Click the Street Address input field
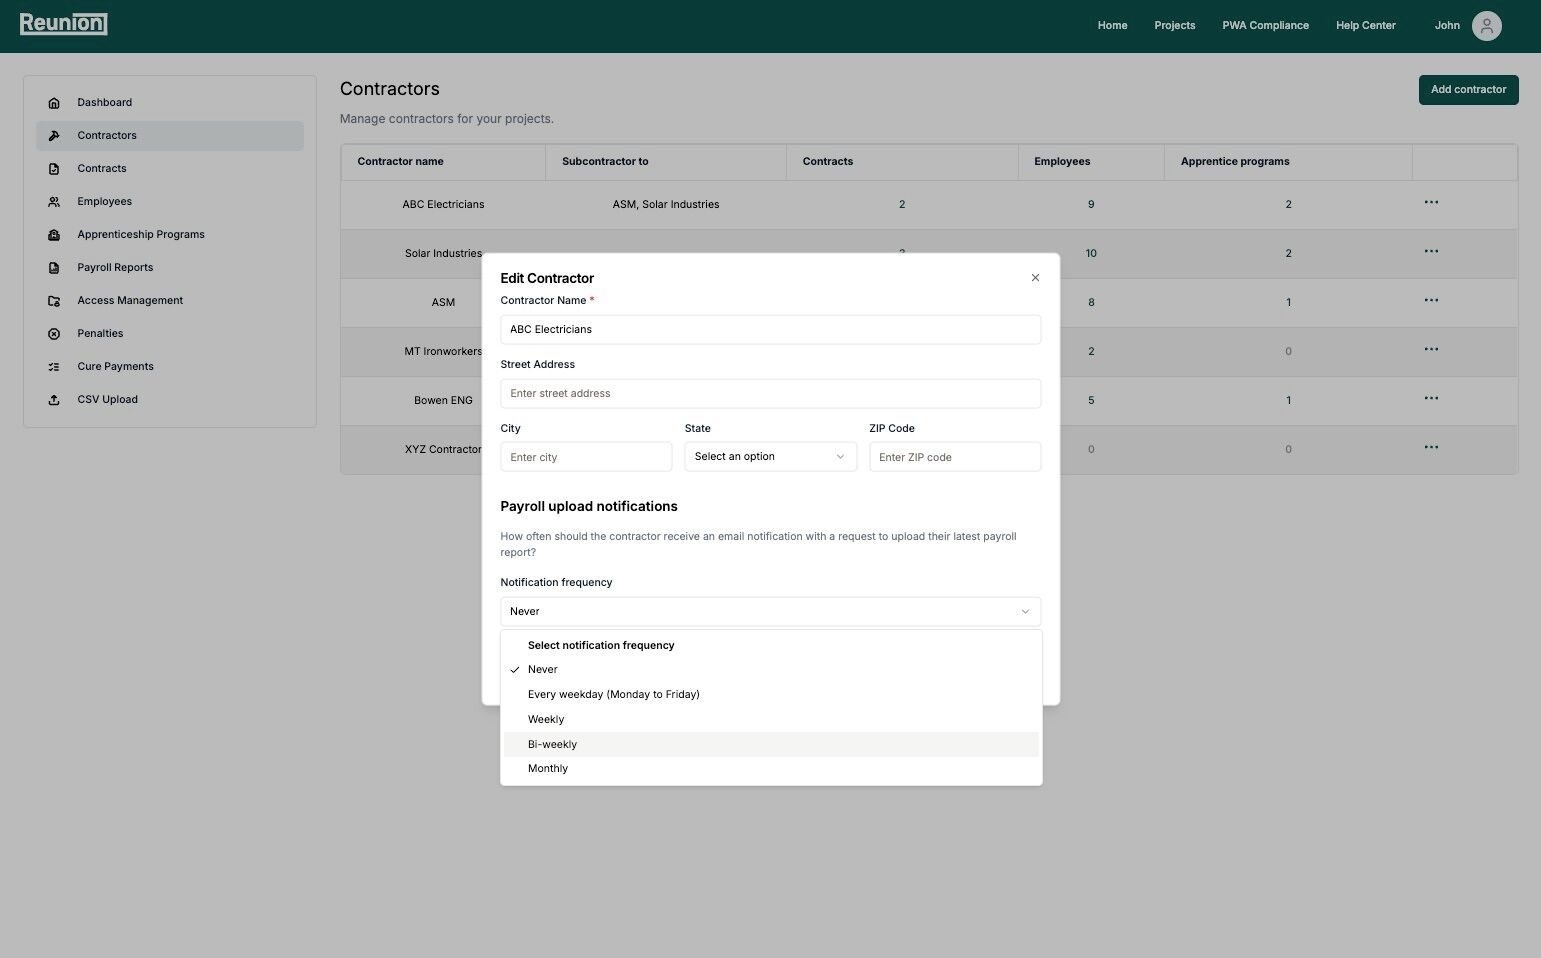The image size is (1541, 958). click(x=770, y=394)
